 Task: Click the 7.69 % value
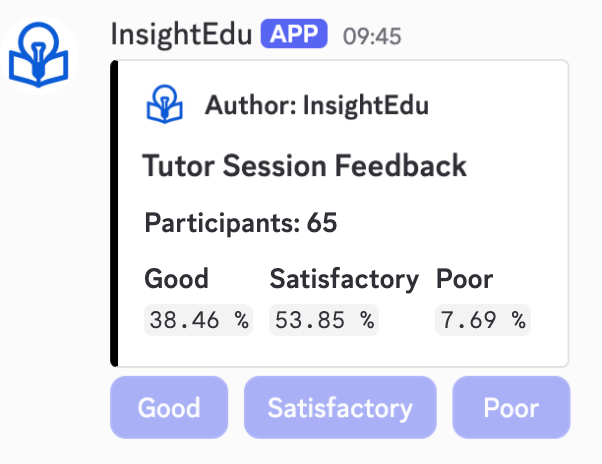(x=483, y=320)
